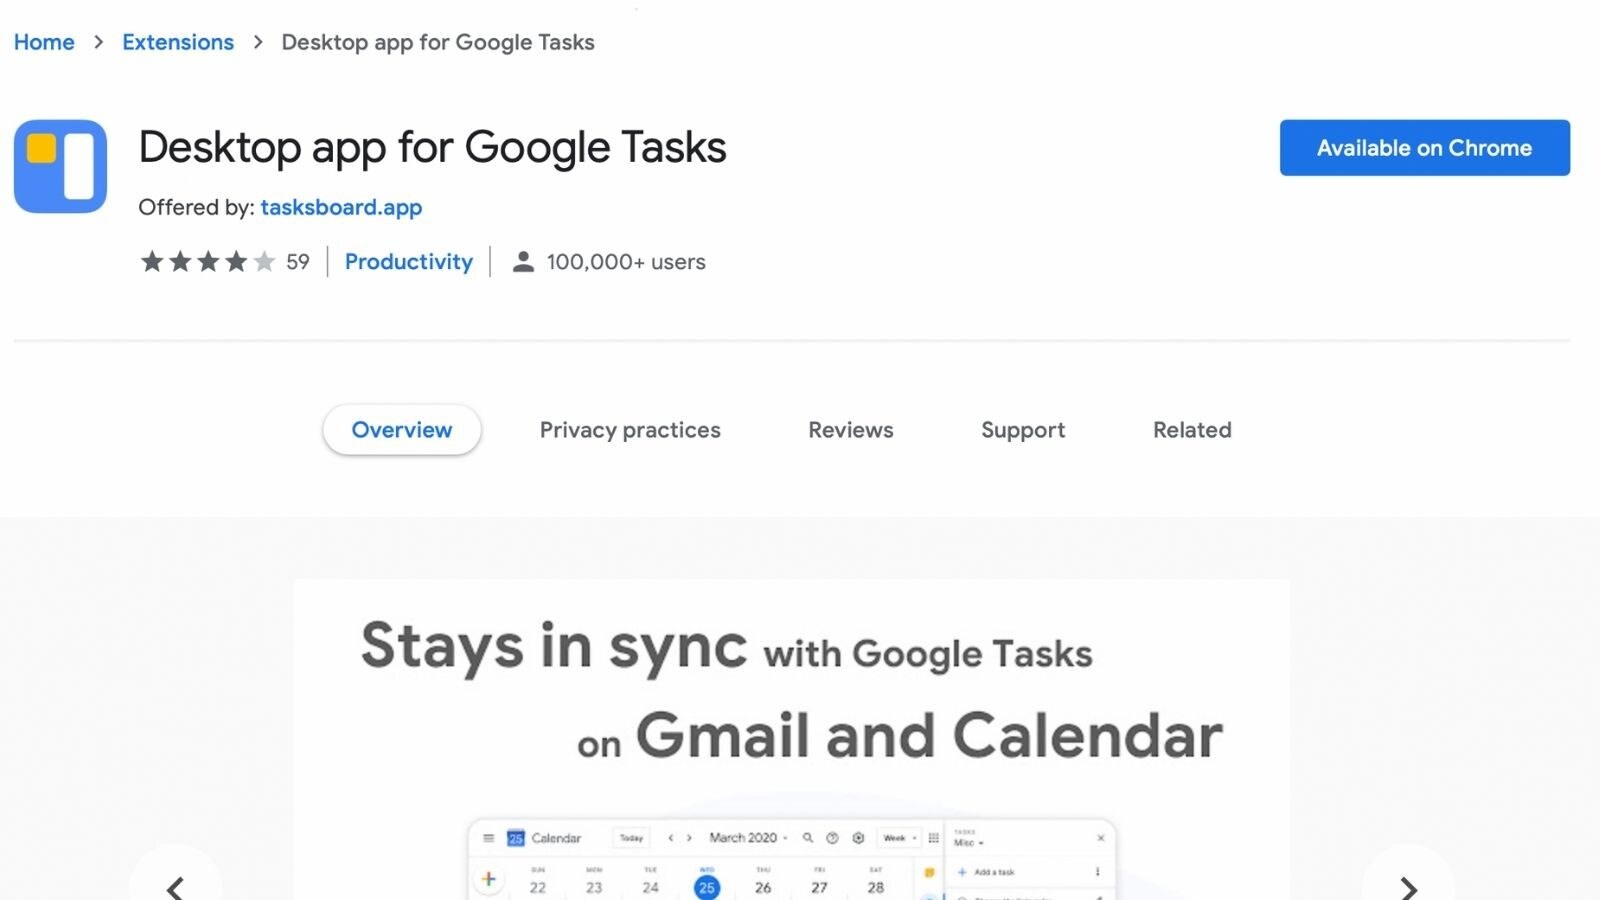Click the '100,000+ users' text
The image size is (1600, 900).
626,262
